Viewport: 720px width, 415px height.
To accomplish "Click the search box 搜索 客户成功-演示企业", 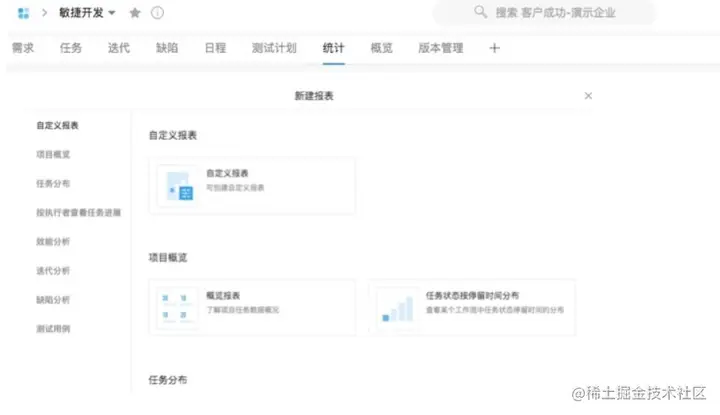I will point(545,12).
